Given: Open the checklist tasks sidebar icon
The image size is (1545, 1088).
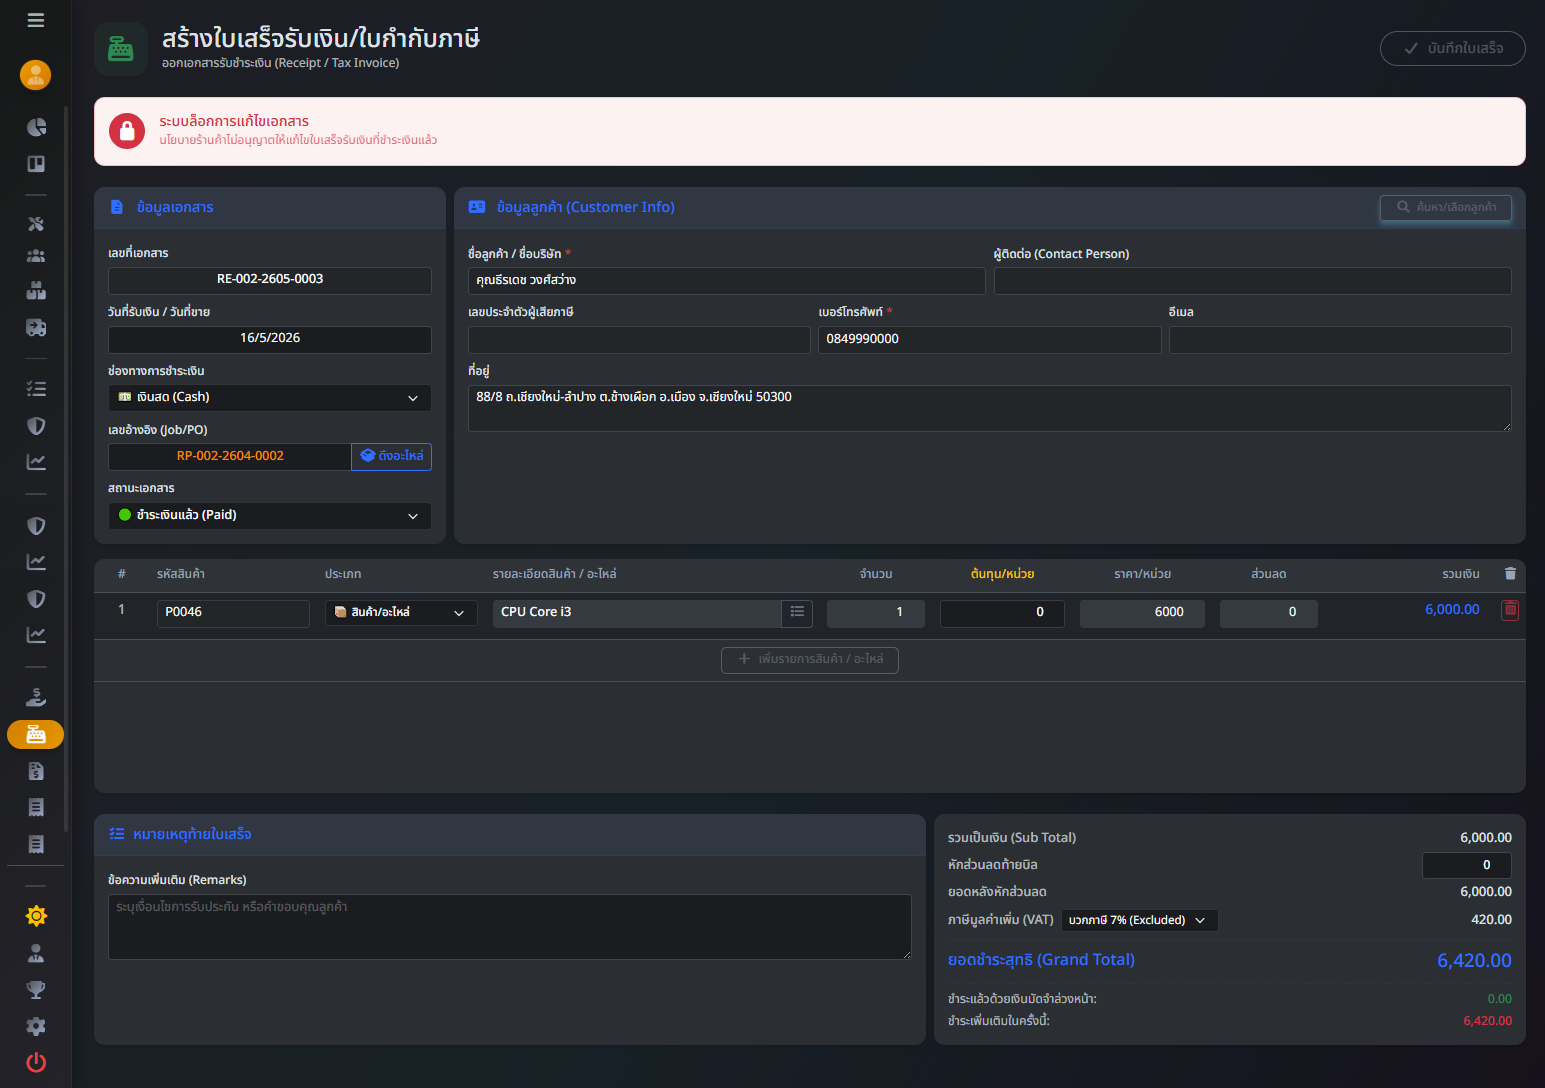Looking at the screenshot, I should (36, 389).
